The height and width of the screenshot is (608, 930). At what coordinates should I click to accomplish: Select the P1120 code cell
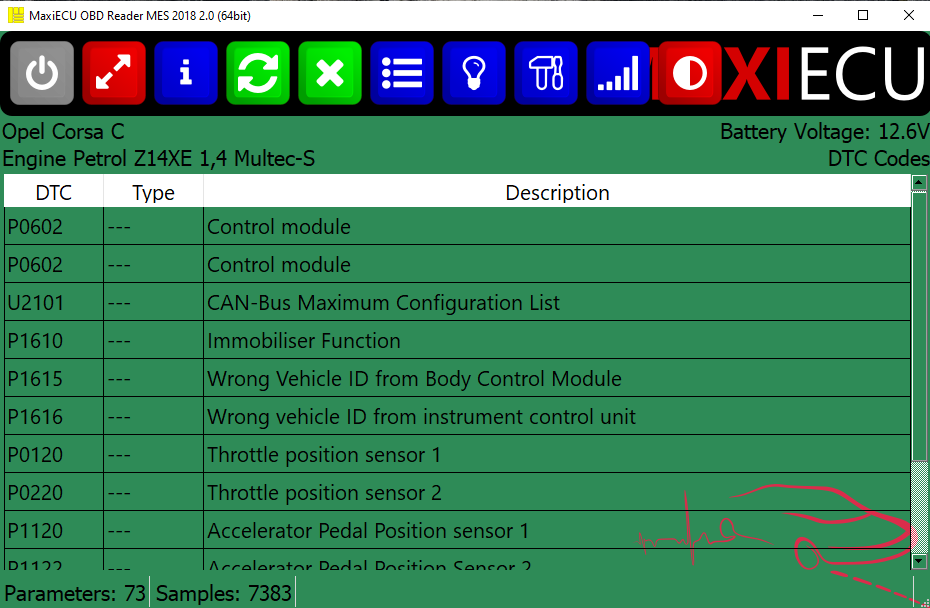click(53, 530)
